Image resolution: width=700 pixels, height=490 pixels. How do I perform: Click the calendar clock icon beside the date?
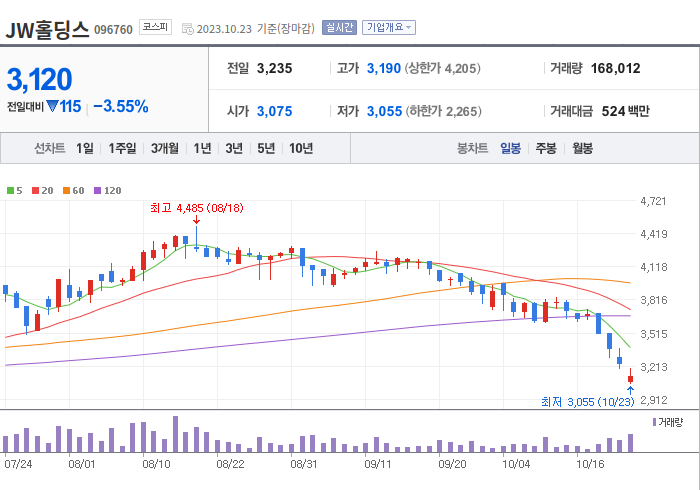coord(188,29)
